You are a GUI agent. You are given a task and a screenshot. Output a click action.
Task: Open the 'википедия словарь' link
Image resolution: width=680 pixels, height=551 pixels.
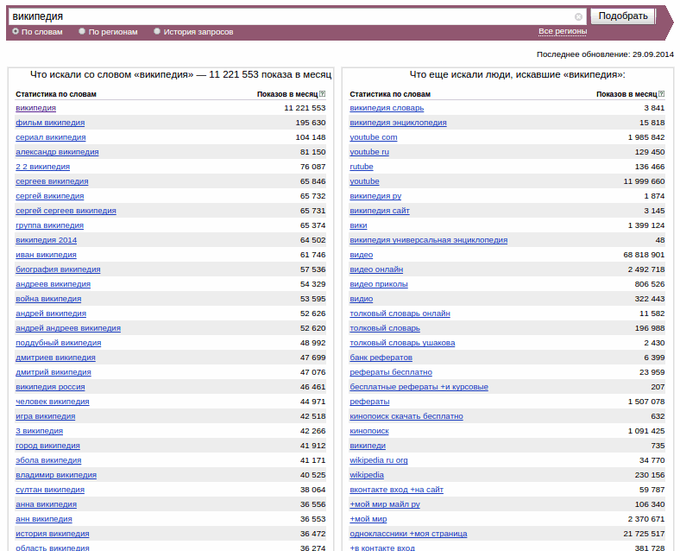[387, 108]
